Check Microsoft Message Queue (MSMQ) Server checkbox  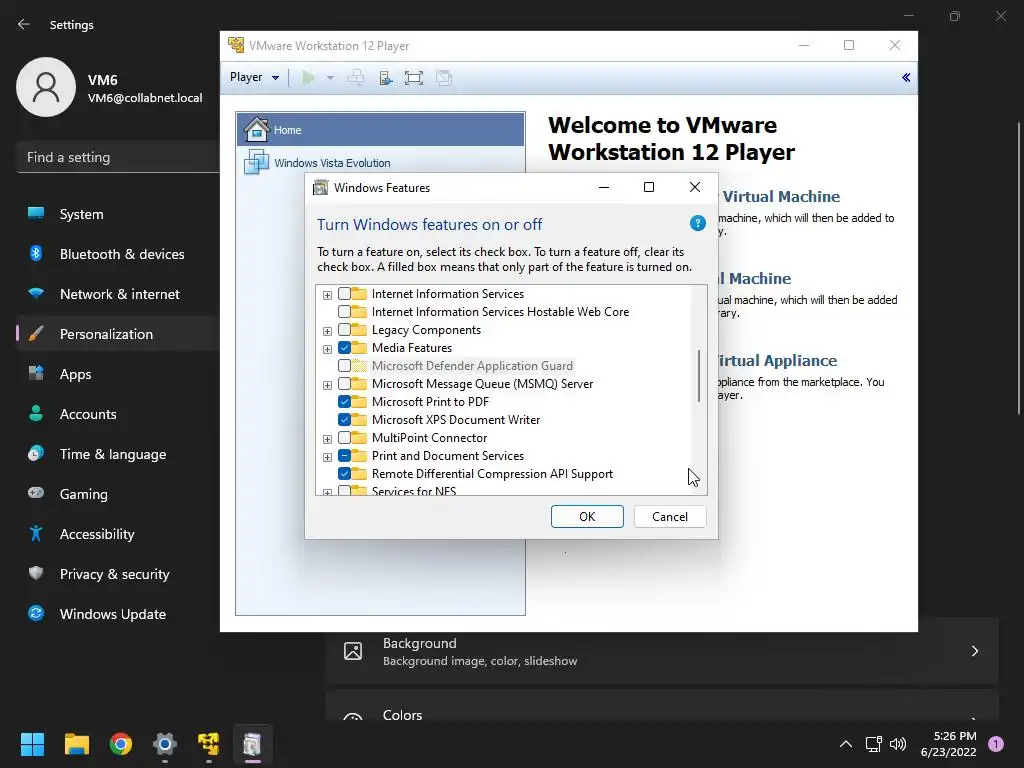point(344,383)
